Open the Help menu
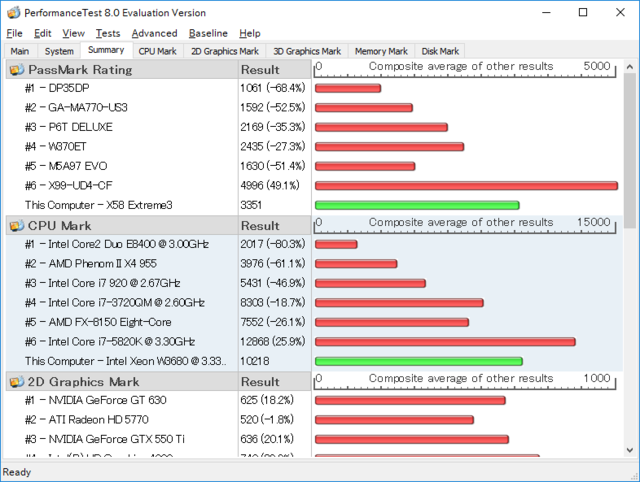This screenshot has height=482, width=640. pos(249,33)
